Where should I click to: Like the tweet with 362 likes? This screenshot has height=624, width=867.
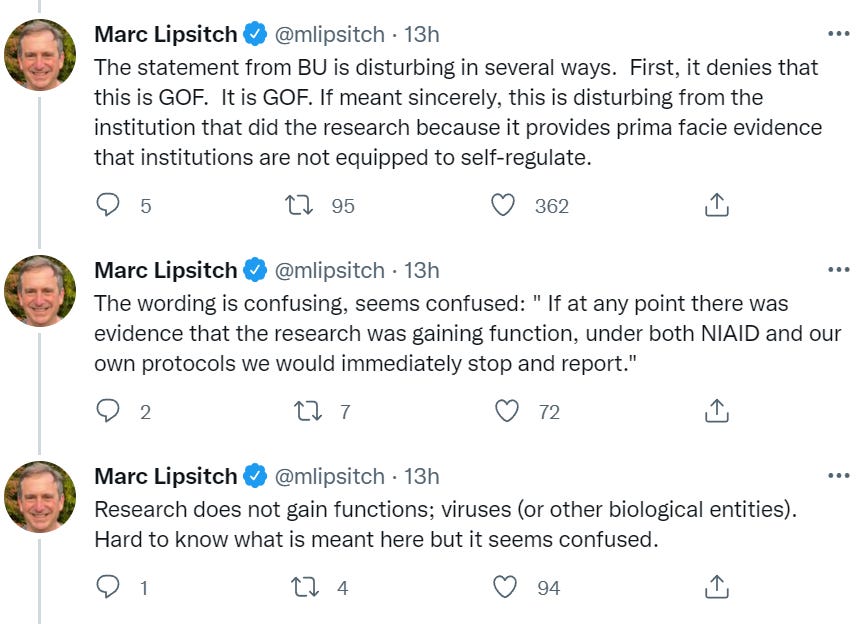pos(504,206)
